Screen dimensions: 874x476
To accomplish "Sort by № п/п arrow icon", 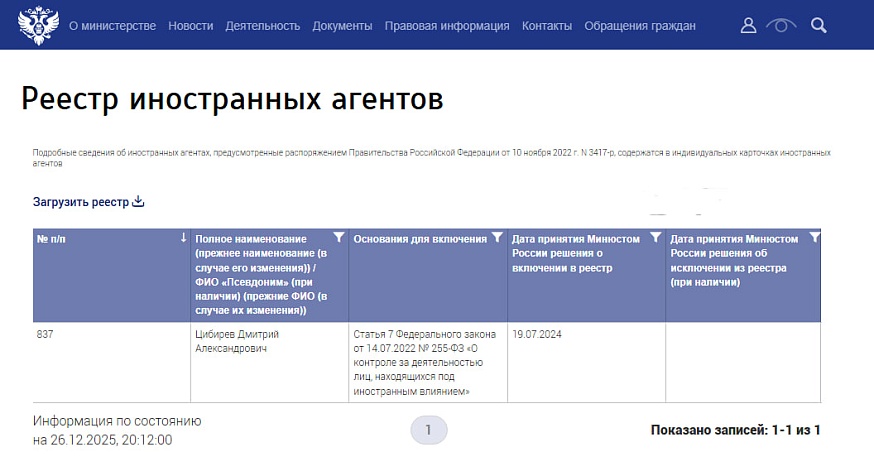I will point(183,238).
